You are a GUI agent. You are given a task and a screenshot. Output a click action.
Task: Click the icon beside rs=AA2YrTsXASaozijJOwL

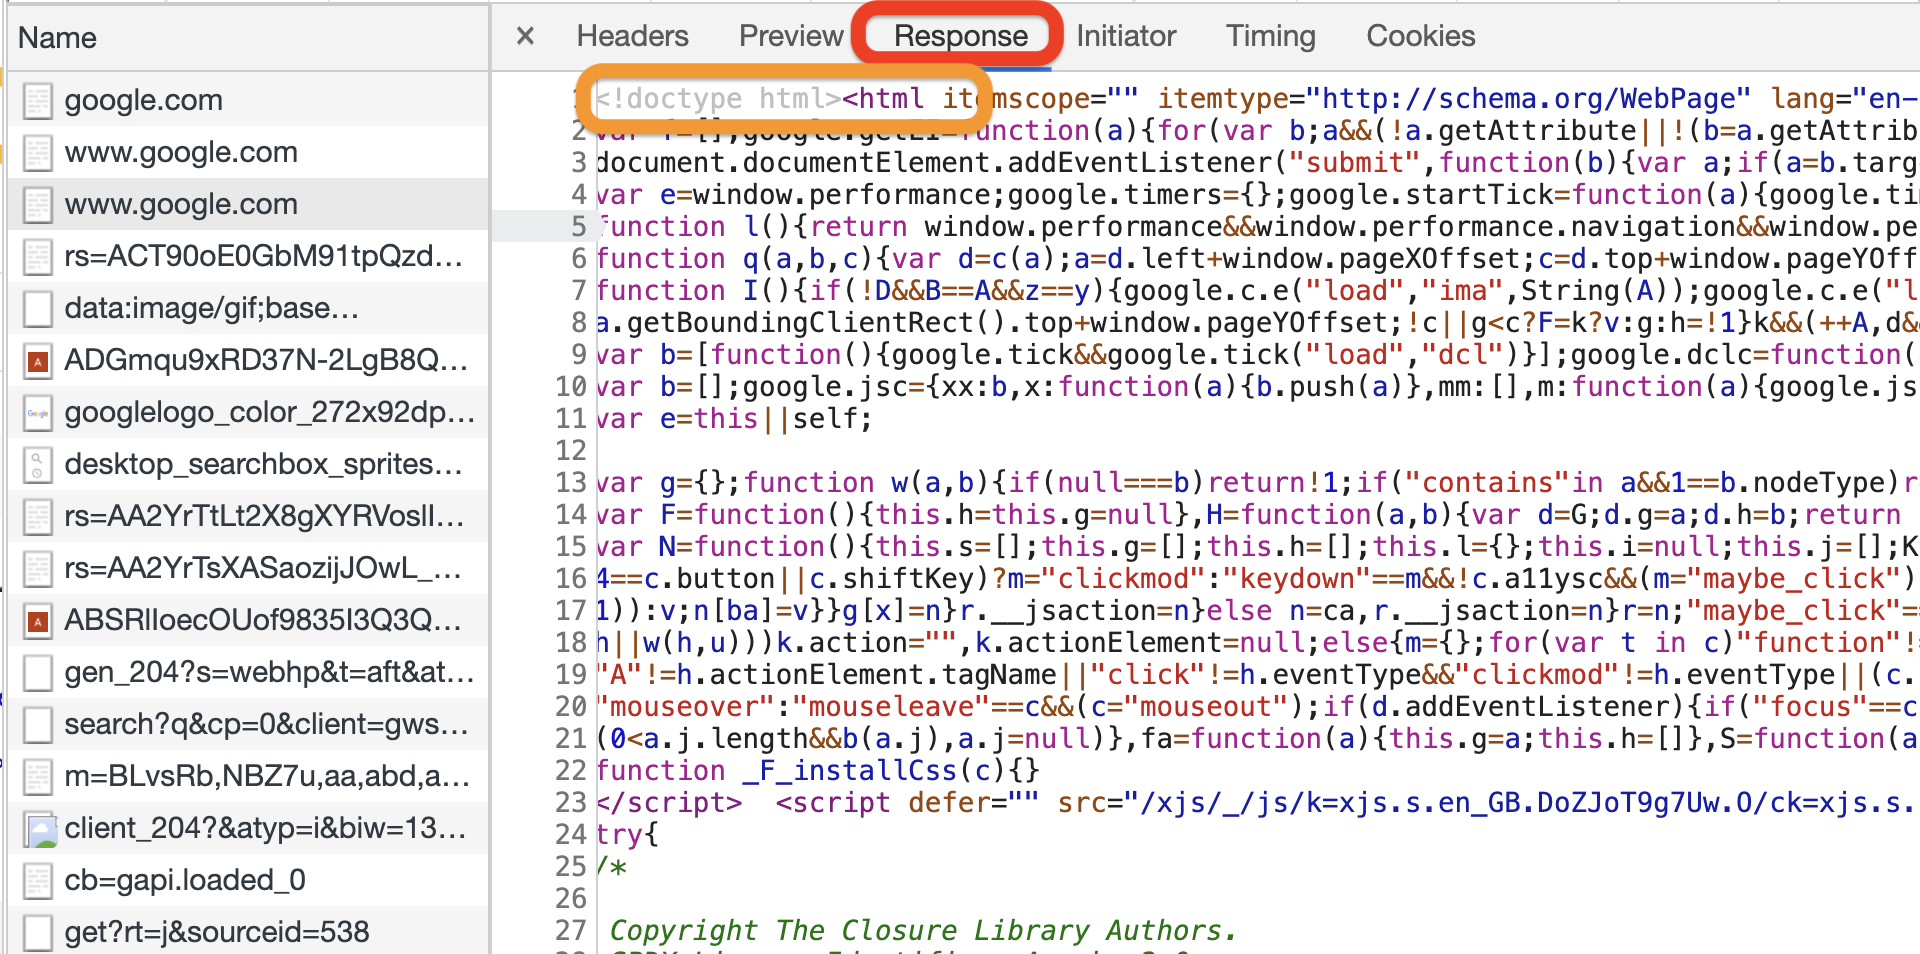[x=38, y=569]
